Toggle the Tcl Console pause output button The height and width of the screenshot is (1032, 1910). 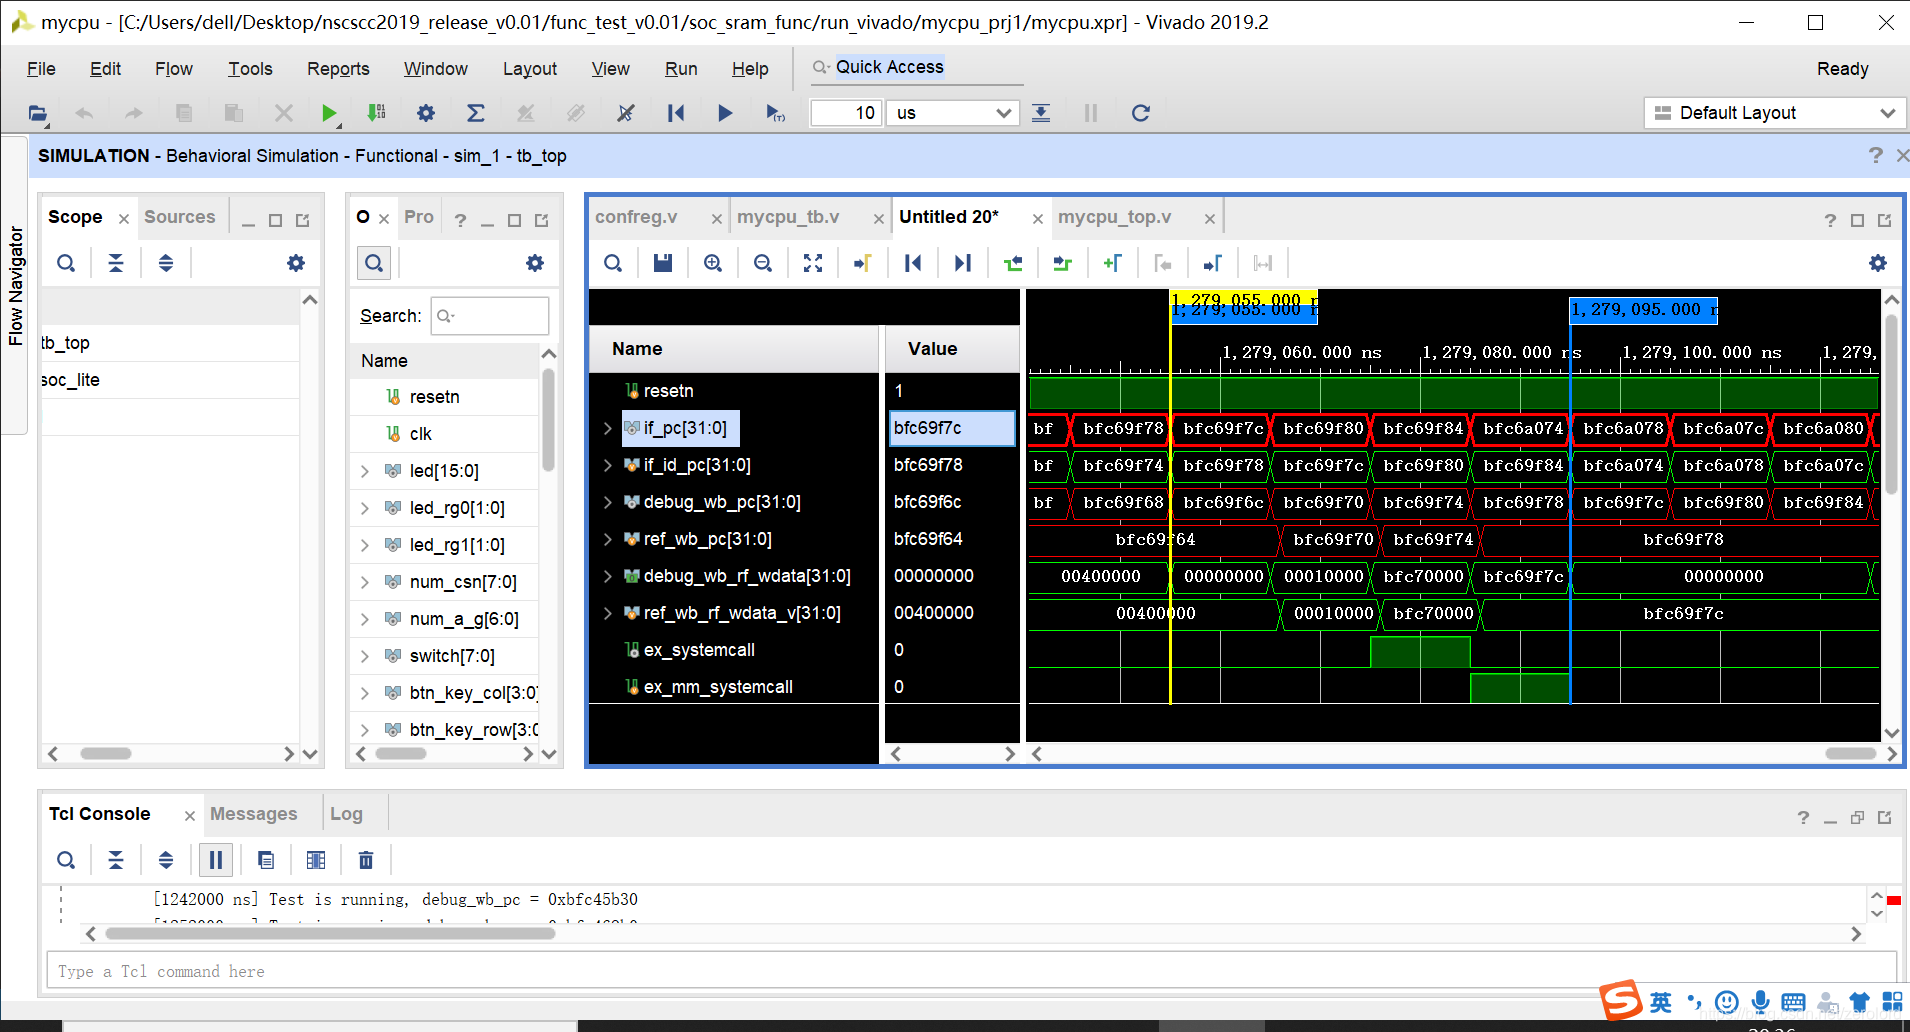[x=216, y=860]
